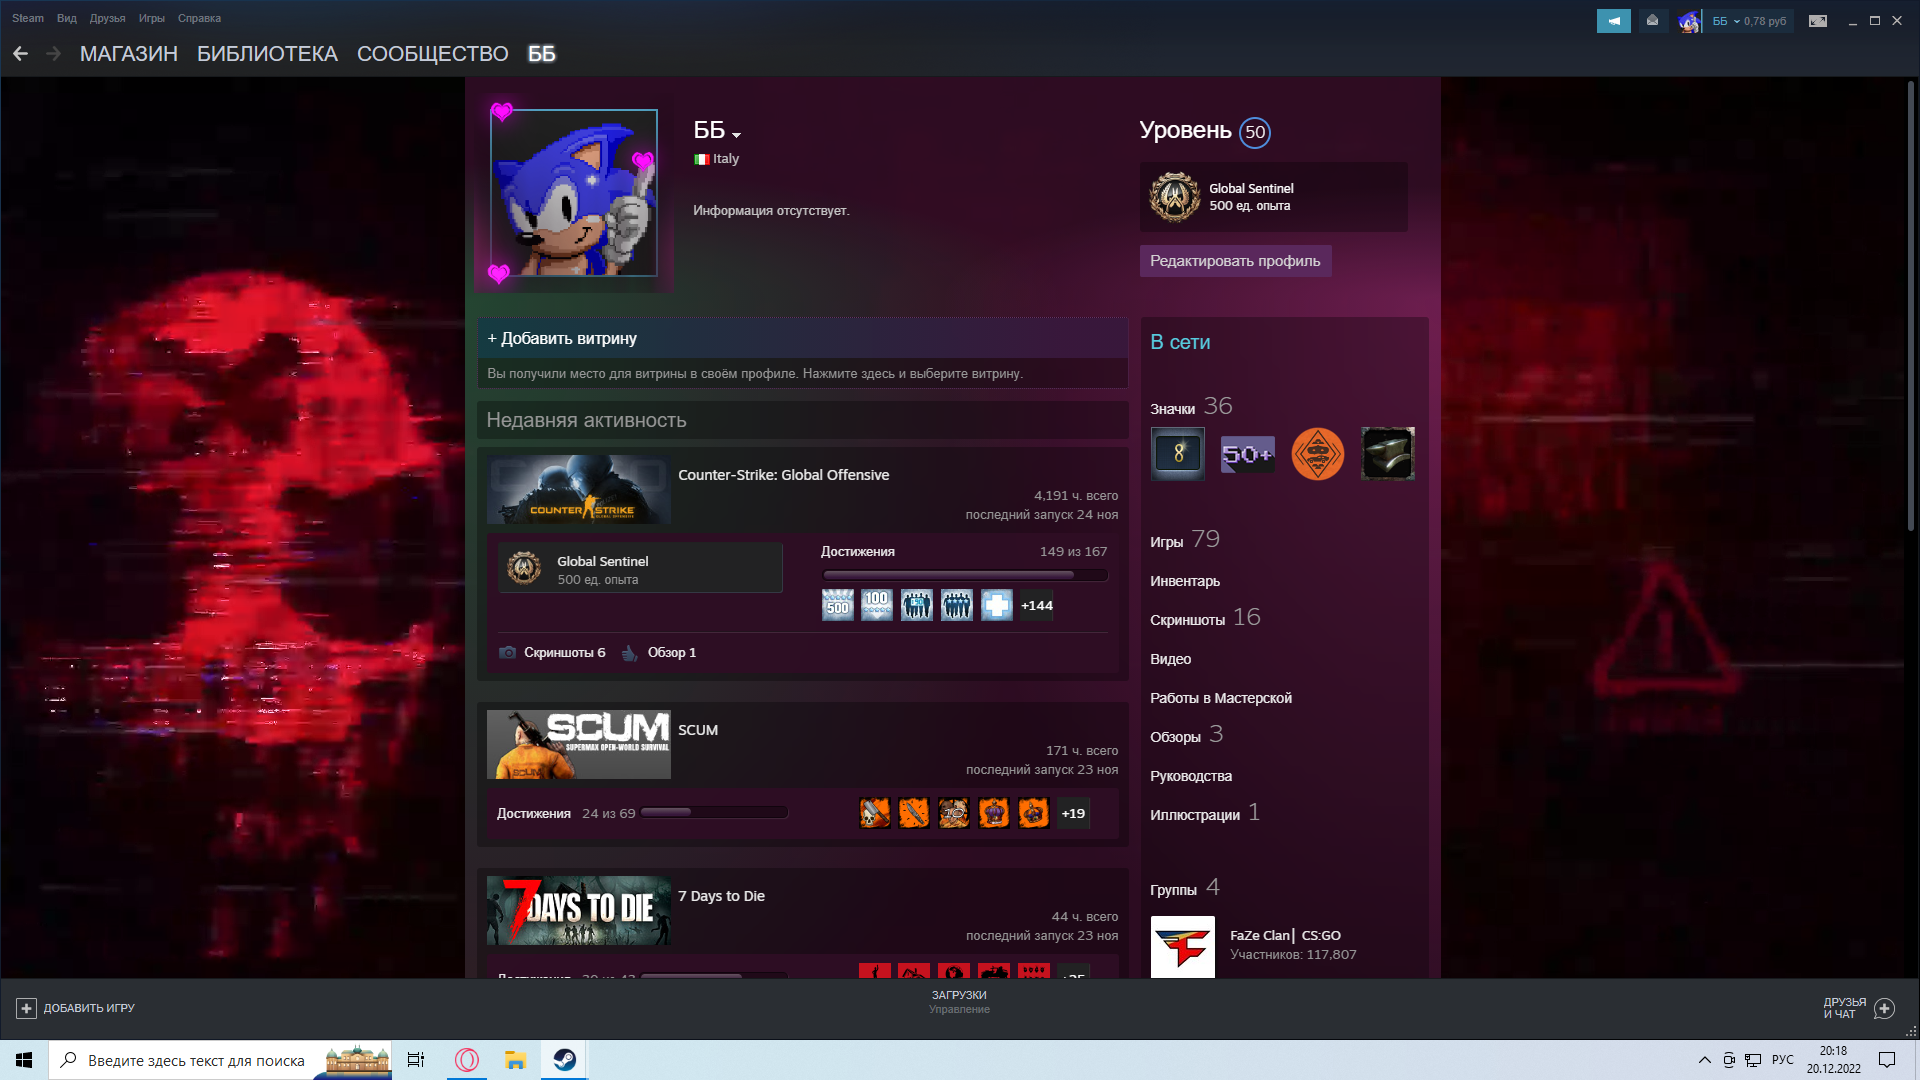Click the Sonic profile avatar image

[574, 193]
